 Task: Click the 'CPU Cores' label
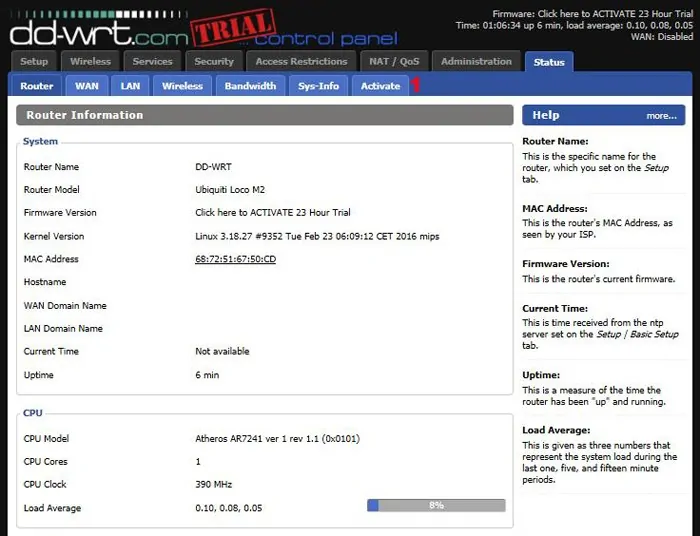(46, 461)
